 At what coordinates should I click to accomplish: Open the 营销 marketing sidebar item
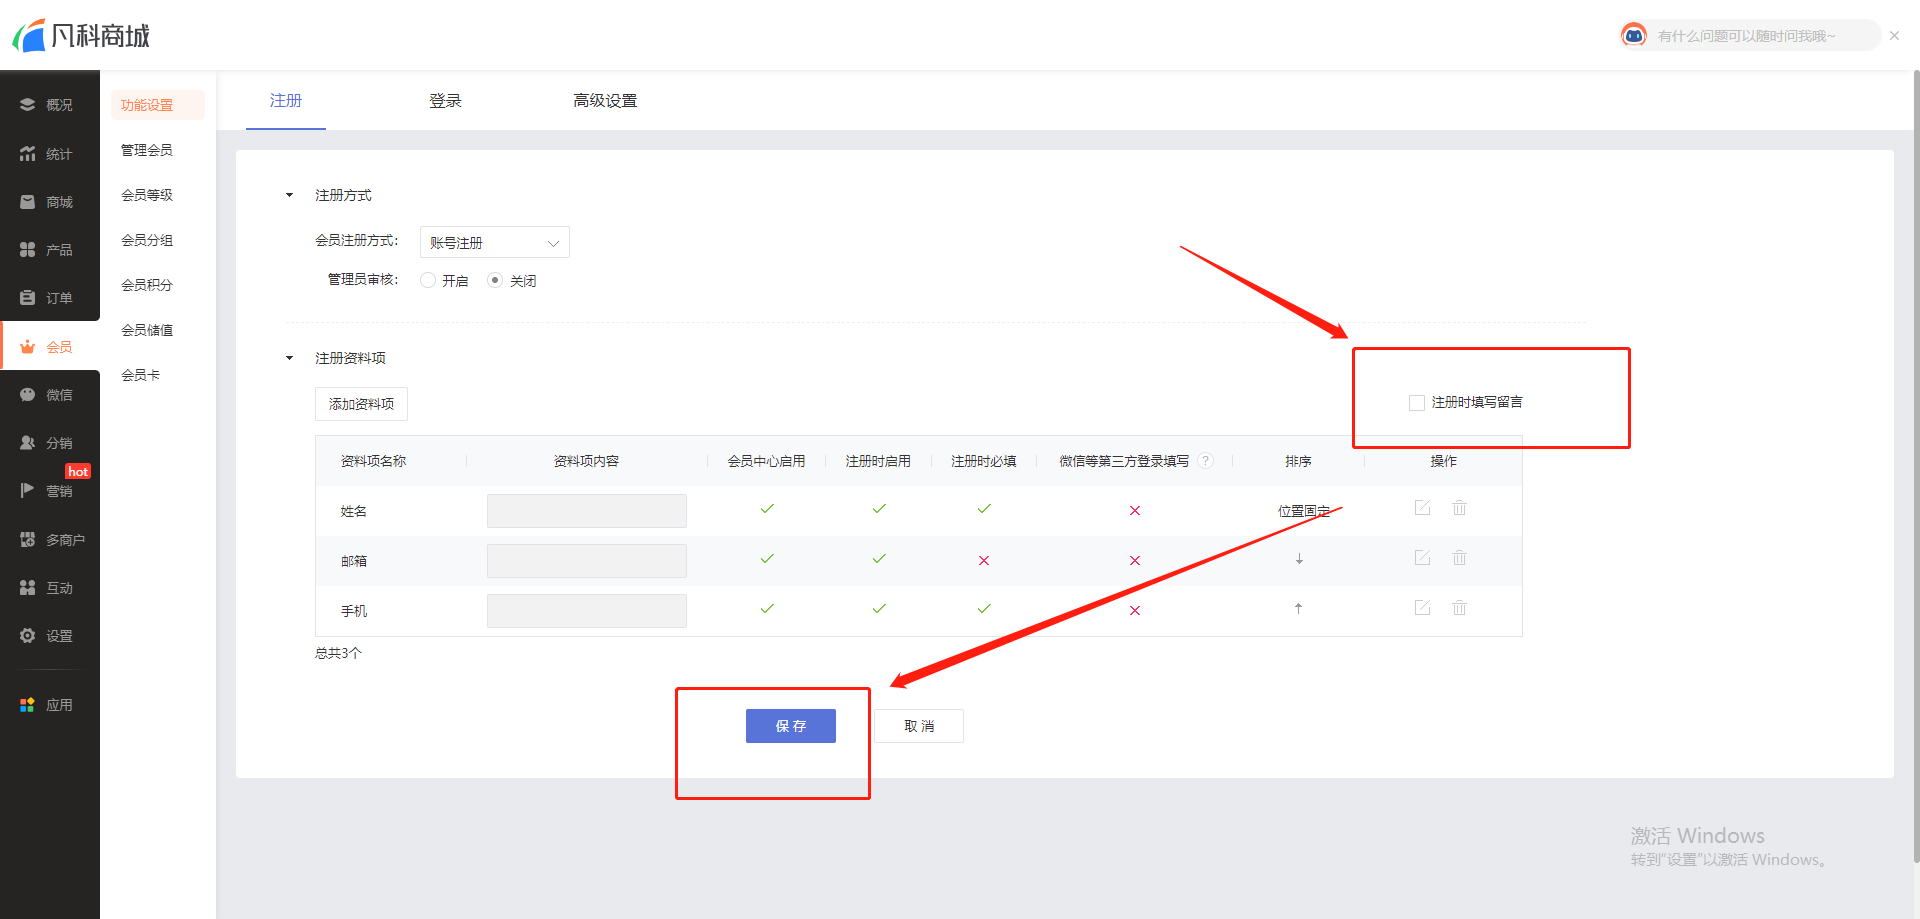click(x=46, y=491)
